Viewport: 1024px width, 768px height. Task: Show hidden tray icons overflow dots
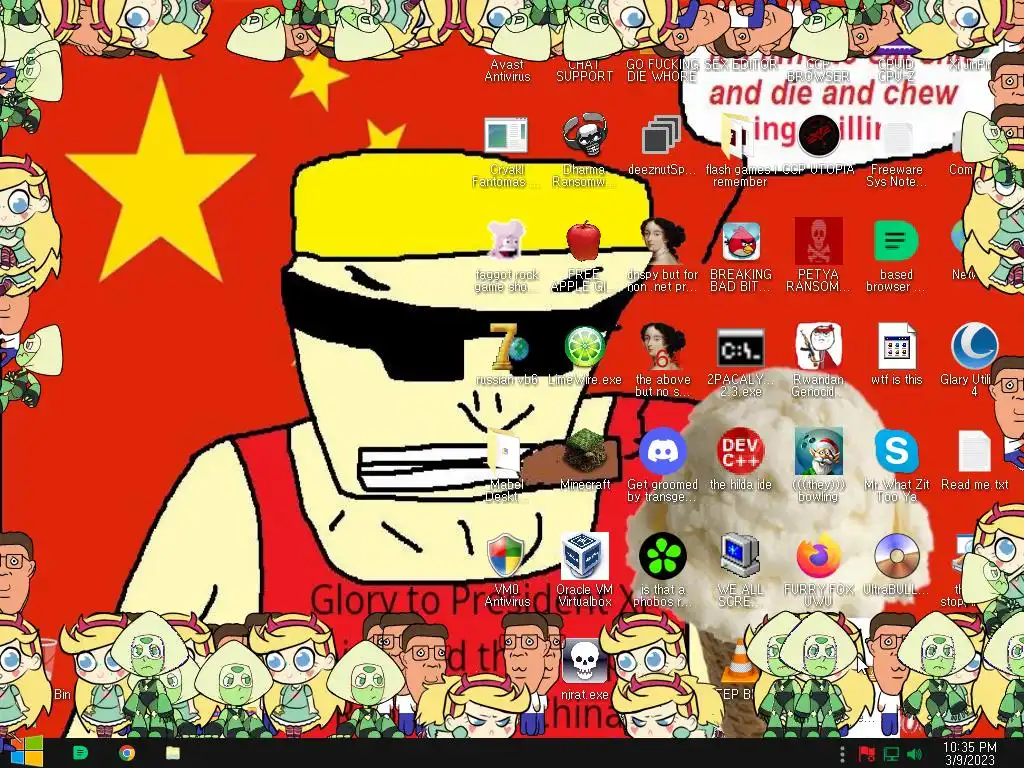coord(842,754)
